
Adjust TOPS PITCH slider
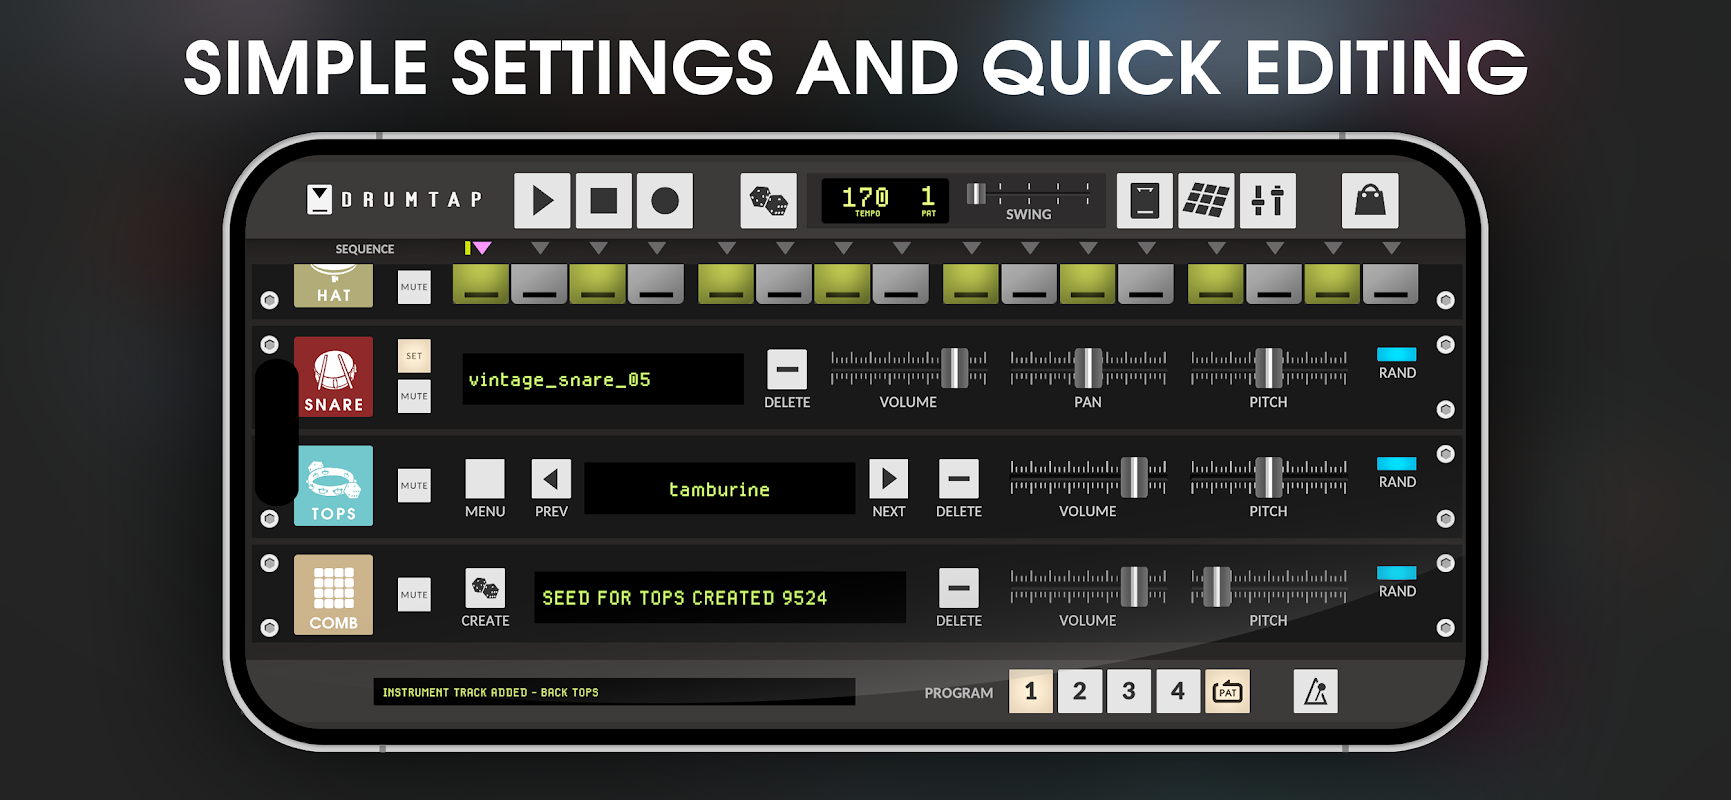(x=1268, y=477)
